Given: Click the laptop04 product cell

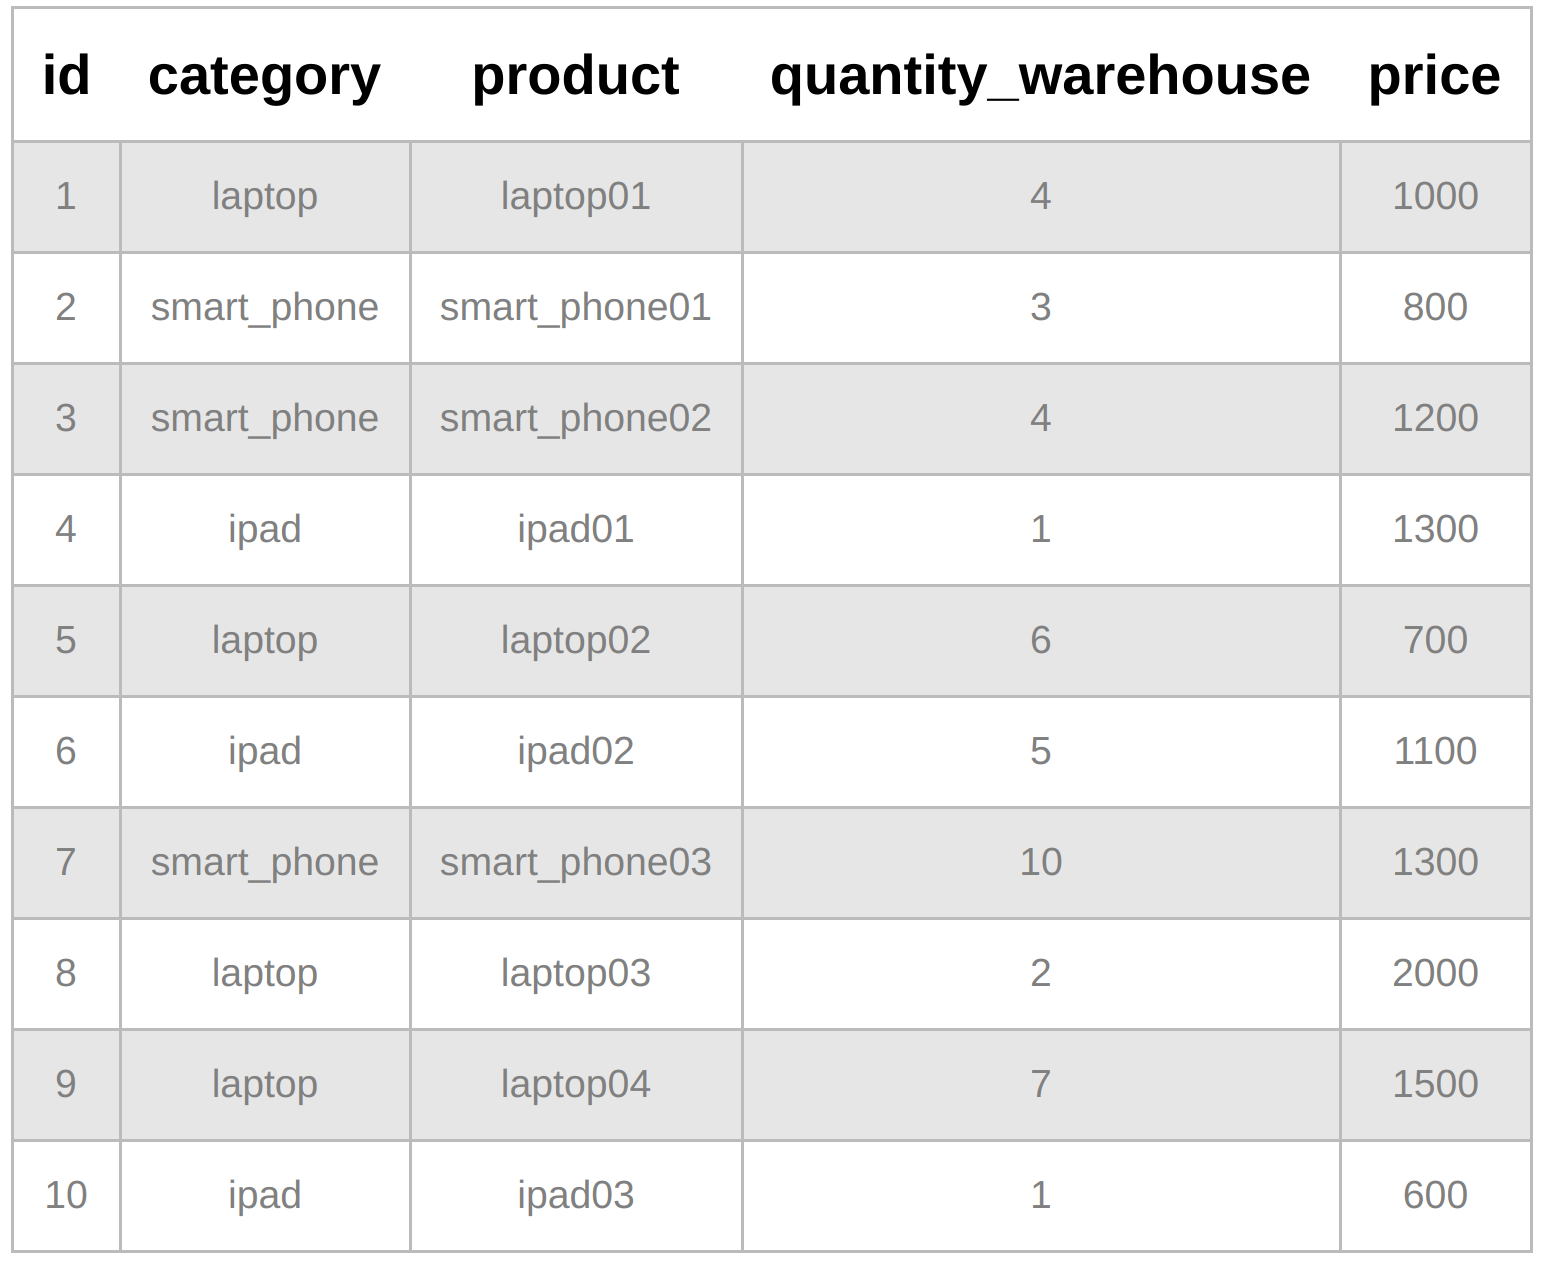Looking at the screenshot, I should point(575,1084).
